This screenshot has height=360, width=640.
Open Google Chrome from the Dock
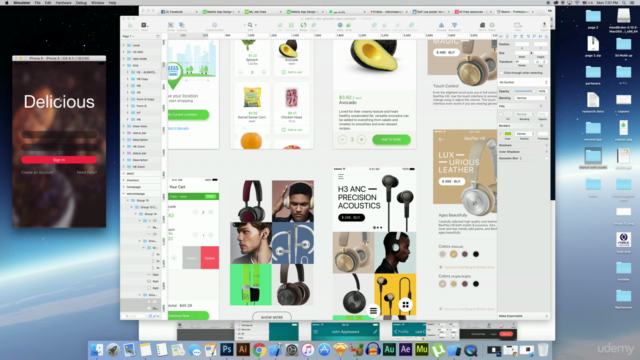click(259, 350)
